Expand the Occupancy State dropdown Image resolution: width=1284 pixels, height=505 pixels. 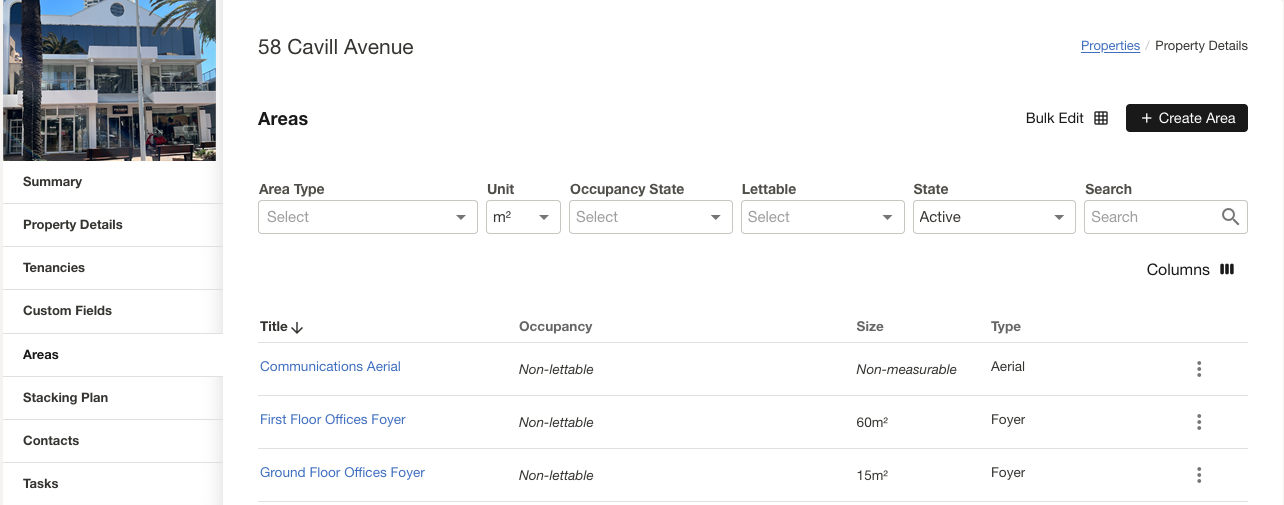coord(650,217)
